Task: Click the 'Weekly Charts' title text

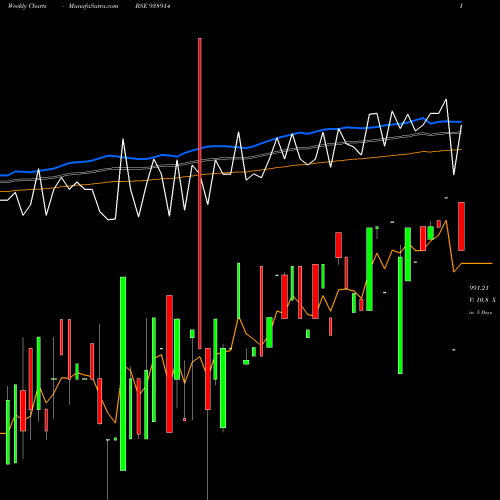Action: click(27, 6)
